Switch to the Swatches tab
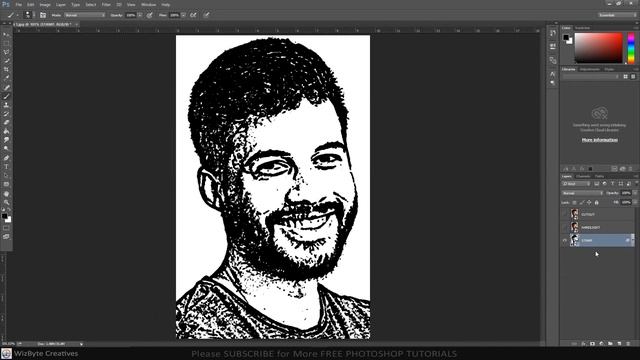This screenshot has height=360, width=640. click(582, 28)
